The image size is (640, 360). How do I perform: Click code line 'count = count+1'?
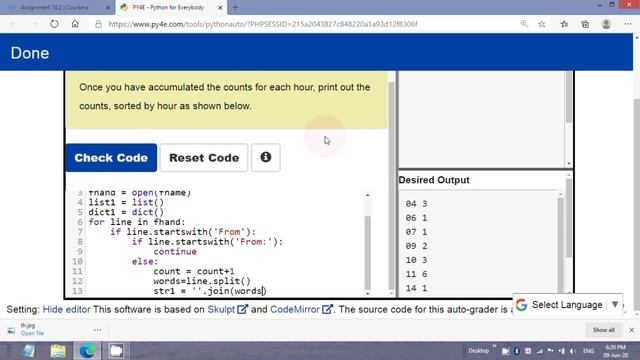coord(194,271)
